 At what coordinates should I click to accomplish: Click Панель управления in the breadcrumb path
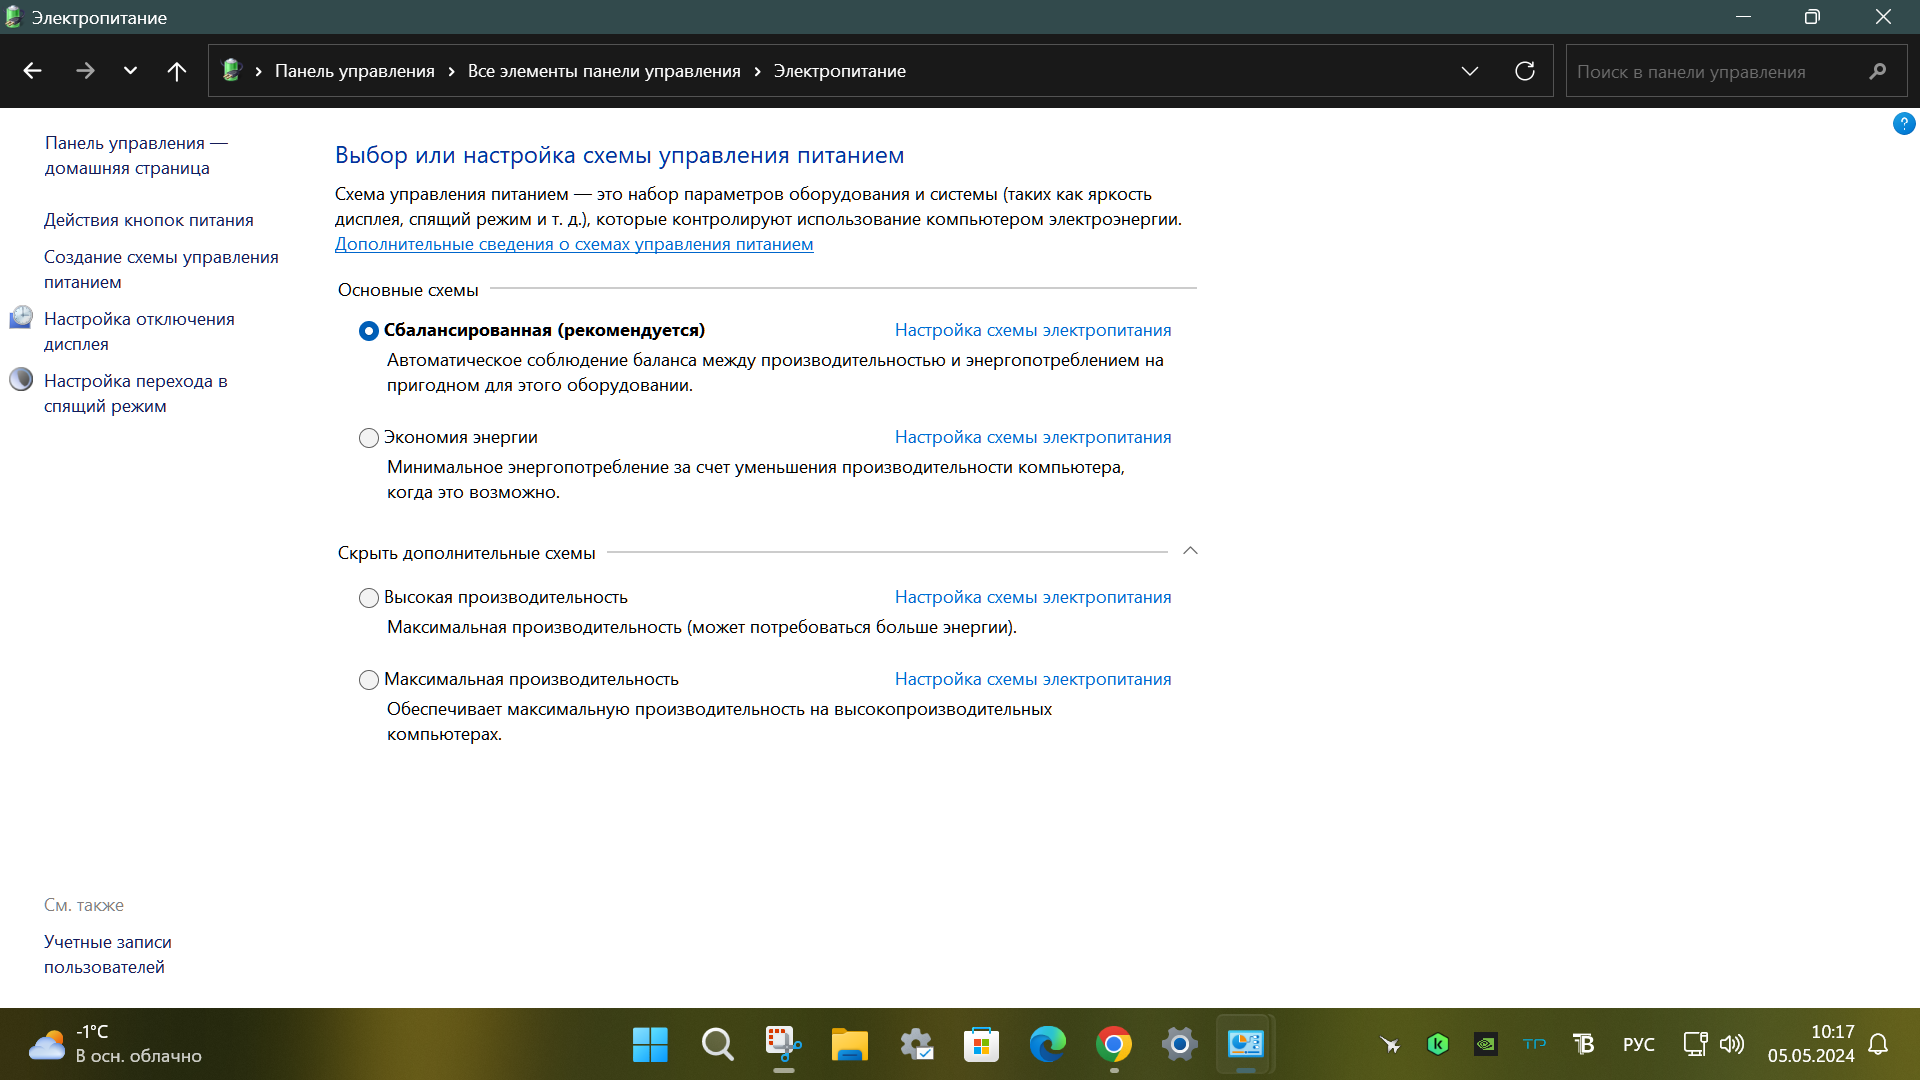click(354, 71)
